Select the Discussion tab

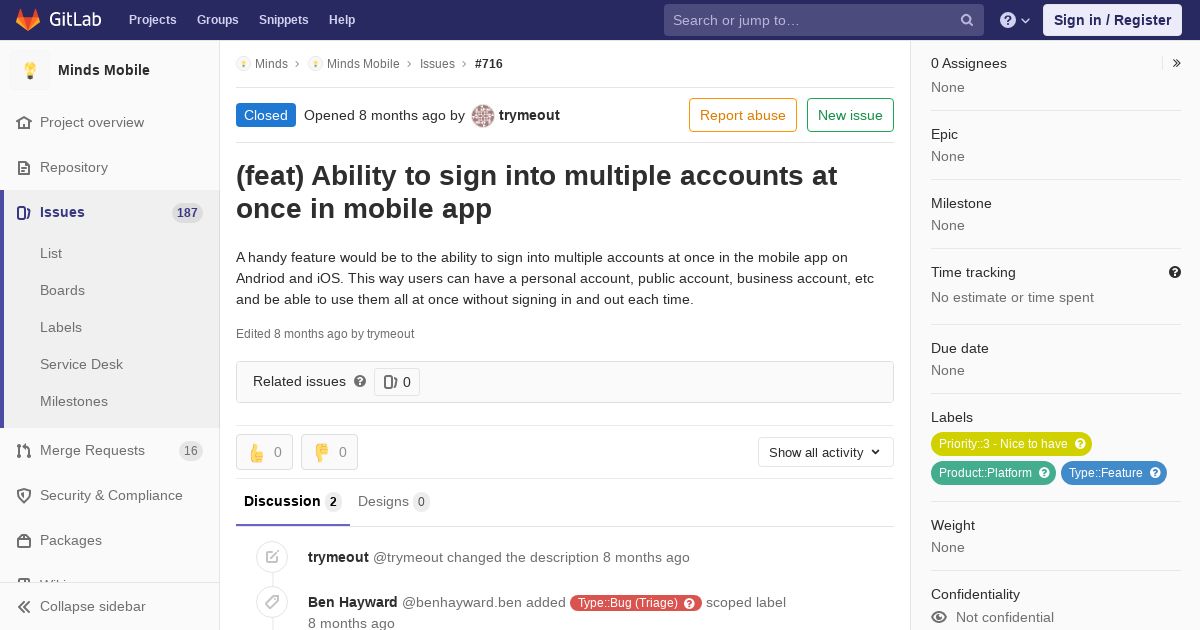pyautogui.click(x=292, y=501)
